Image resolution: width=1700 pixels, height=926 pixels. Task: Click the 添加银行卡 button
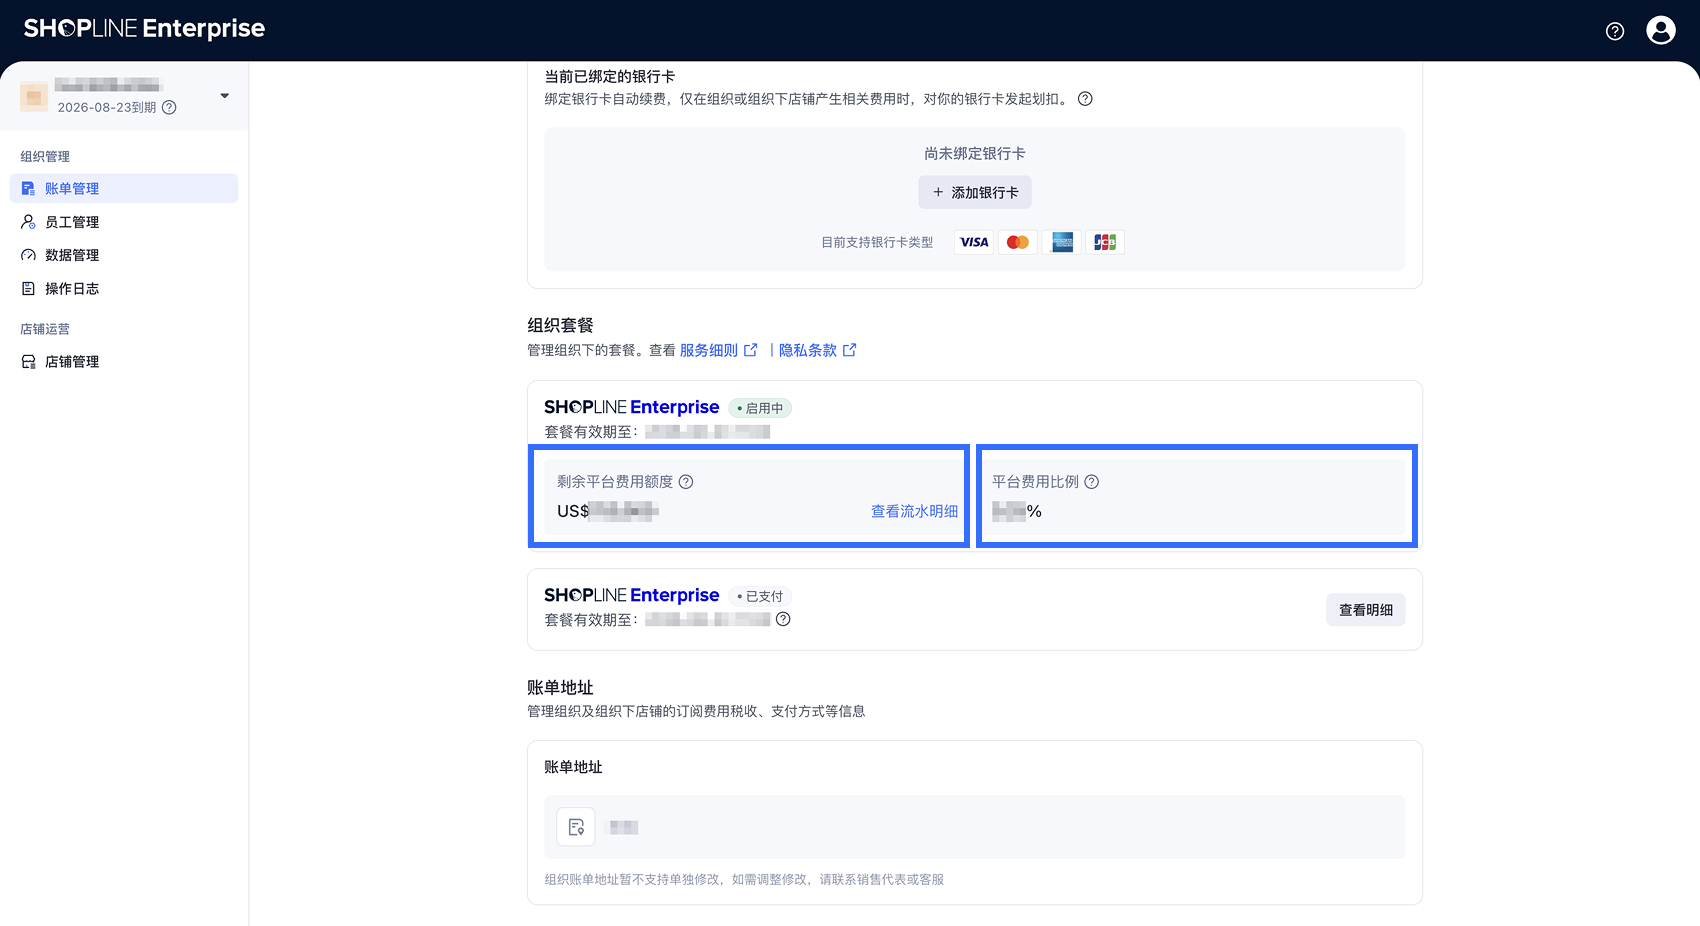pyautogui.click(x=975, y=192)
